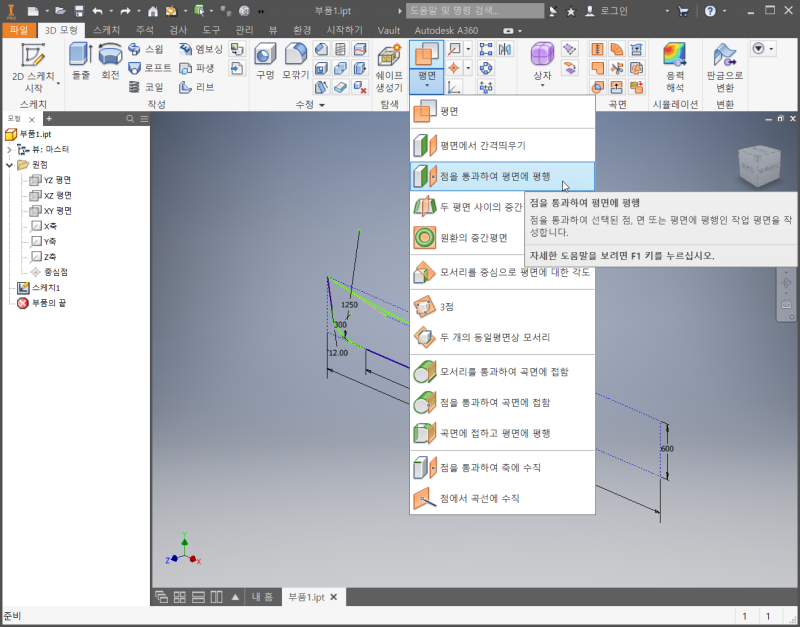Viewport: 800px width, 627px height.
Task: Open Stress Analysis (응력 해석)
Action: tap(675, 67)
